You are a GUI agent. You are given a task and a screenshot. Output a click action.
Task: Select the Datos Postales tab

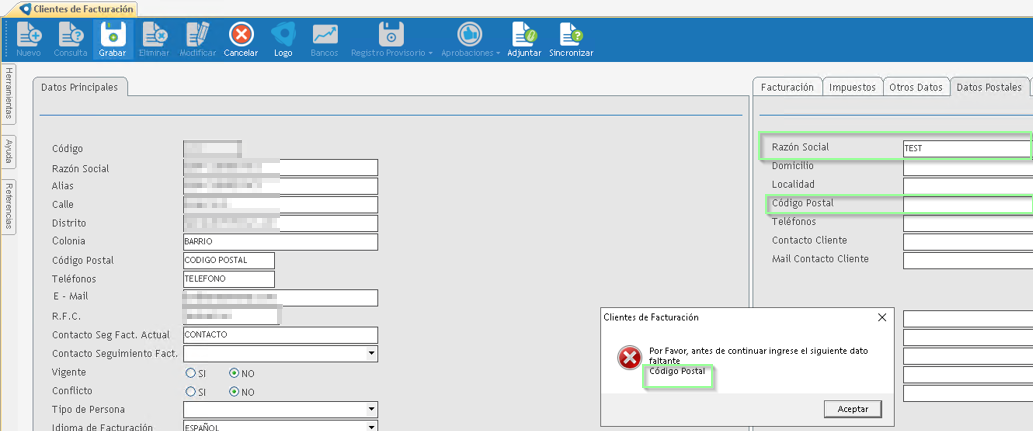989,87
